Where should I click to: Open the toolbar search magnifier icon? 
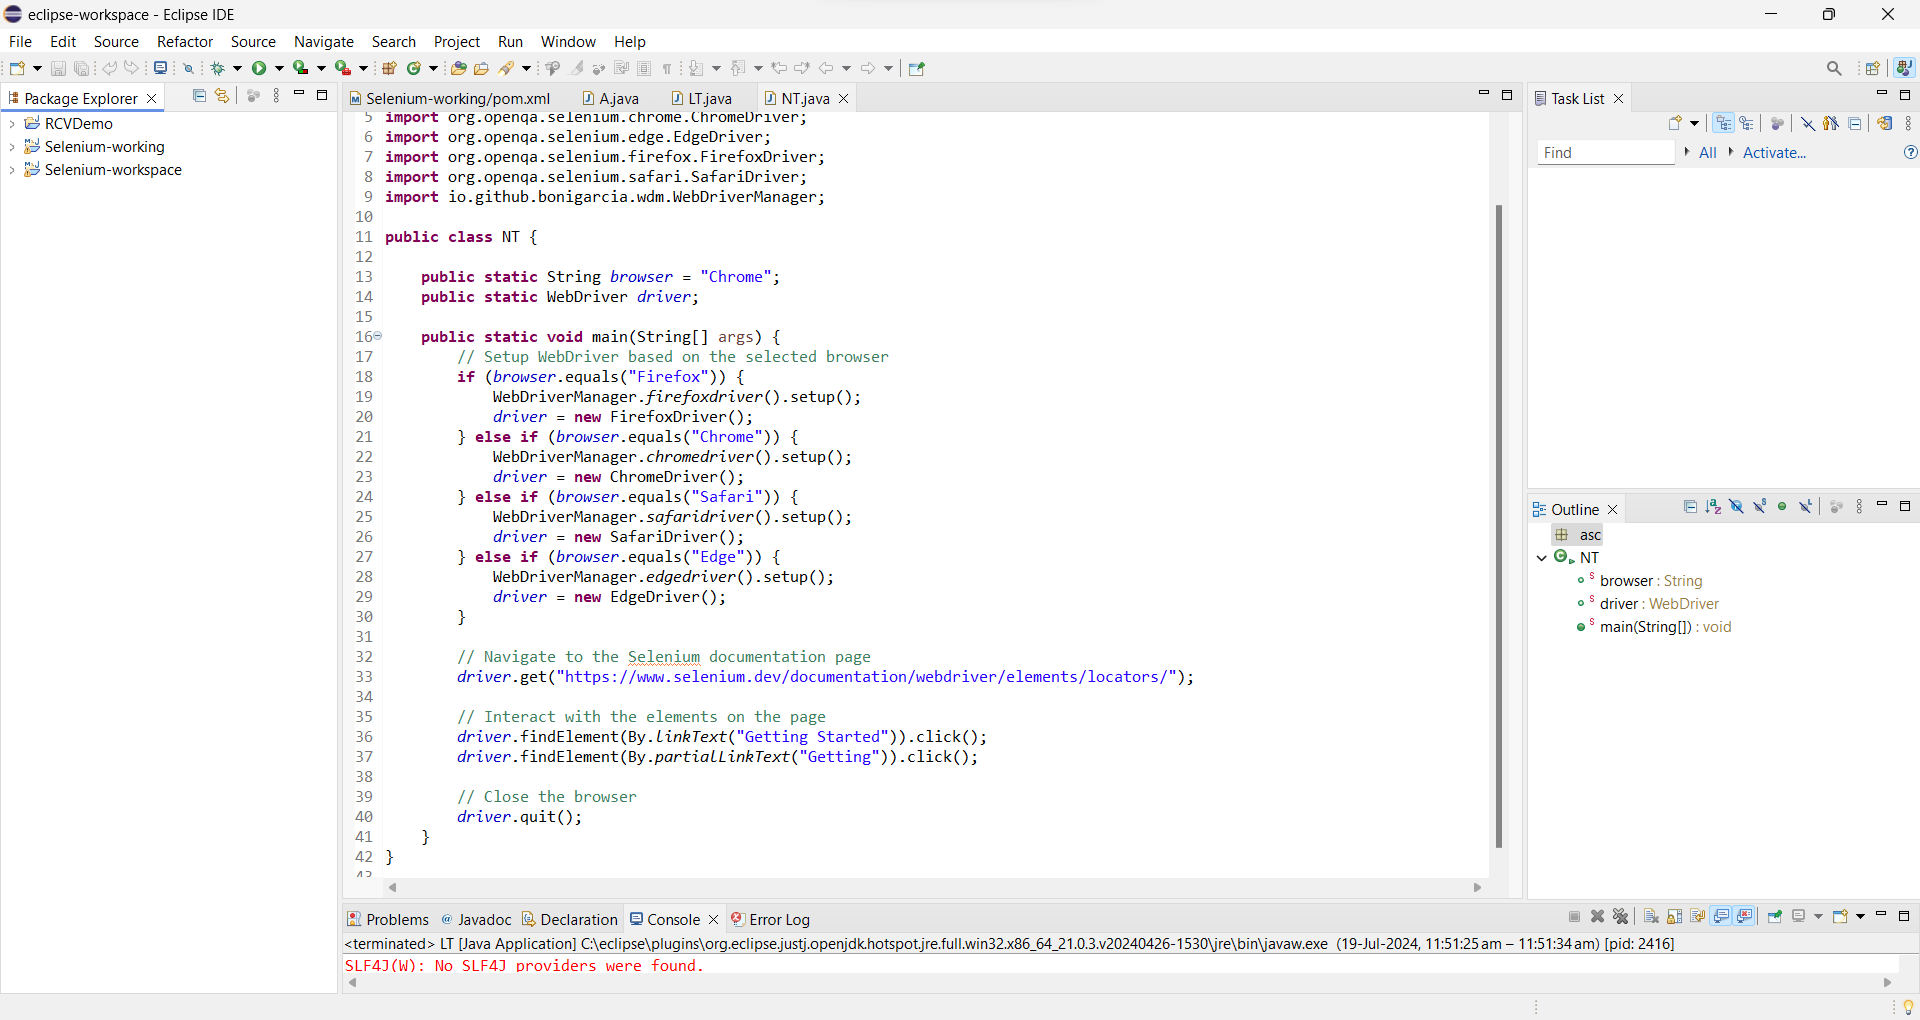point(1833,68)
